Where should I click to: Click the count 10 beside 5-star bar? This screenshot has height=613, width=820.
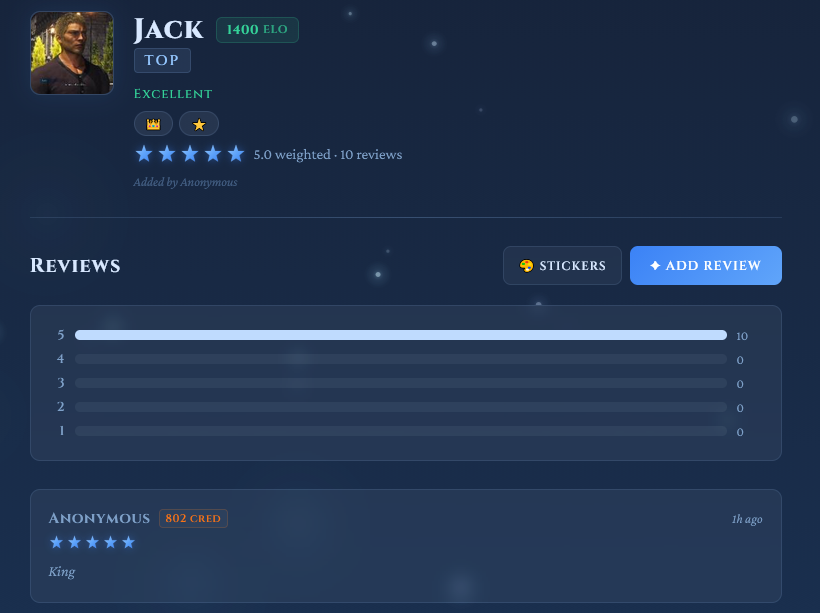click(742, 336)
